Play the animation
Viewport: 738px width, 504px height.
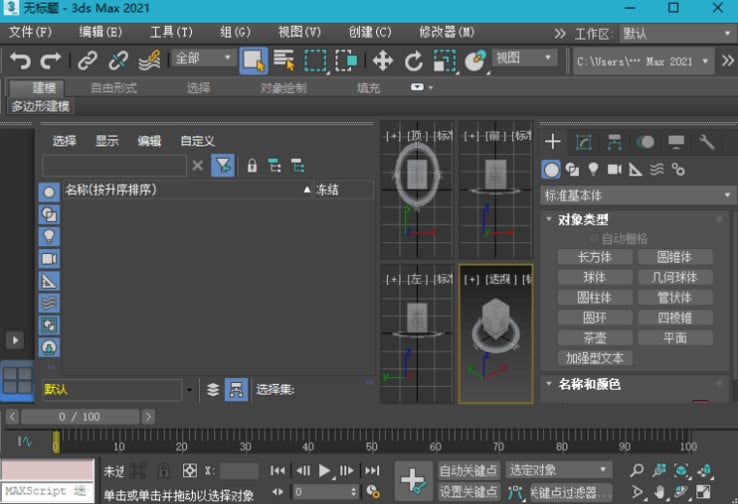pos(324,471)
